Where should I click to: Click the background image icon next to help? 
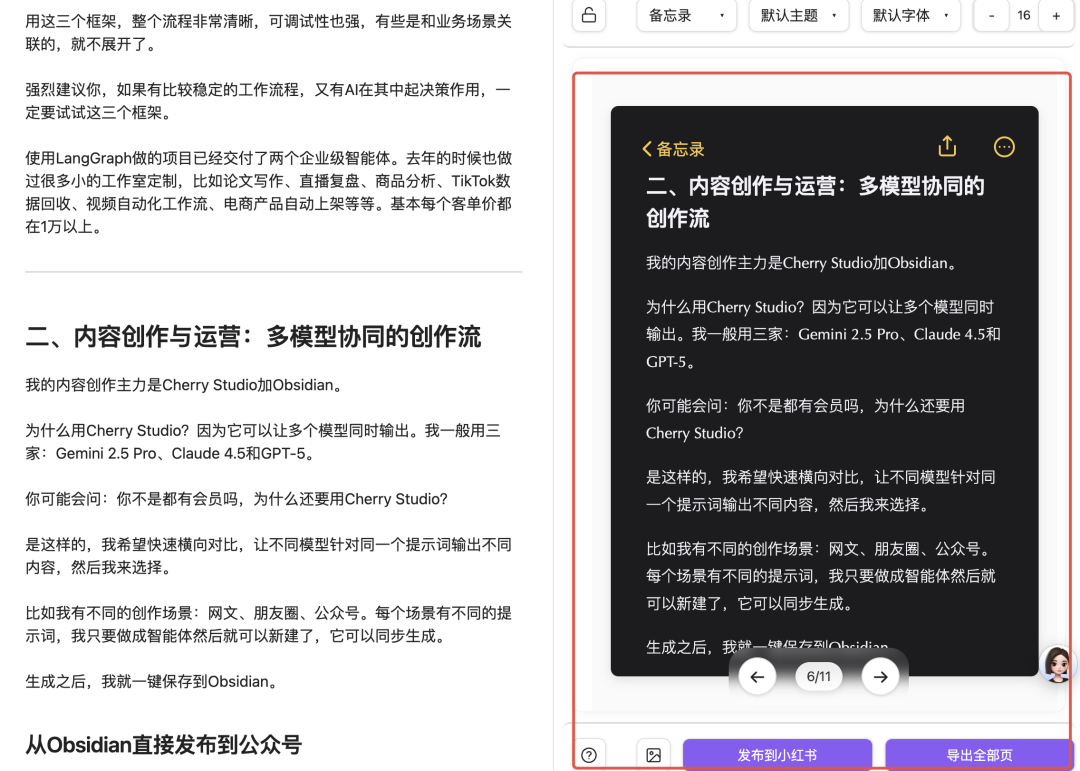655,755
